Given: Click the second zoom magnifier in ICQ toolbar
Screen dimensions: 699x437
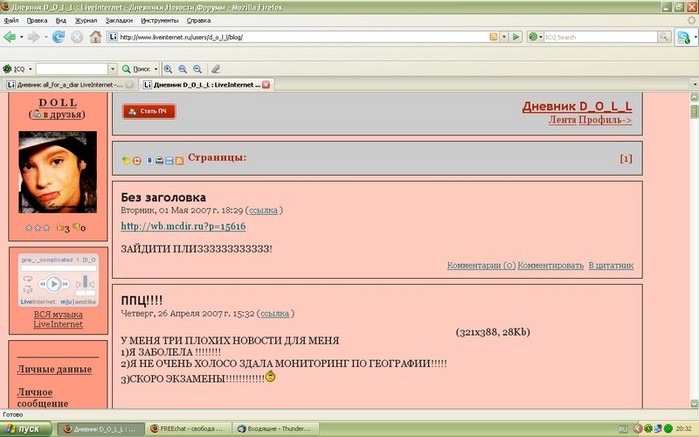Looking at the screenshot, I should (x=182, y=69).
